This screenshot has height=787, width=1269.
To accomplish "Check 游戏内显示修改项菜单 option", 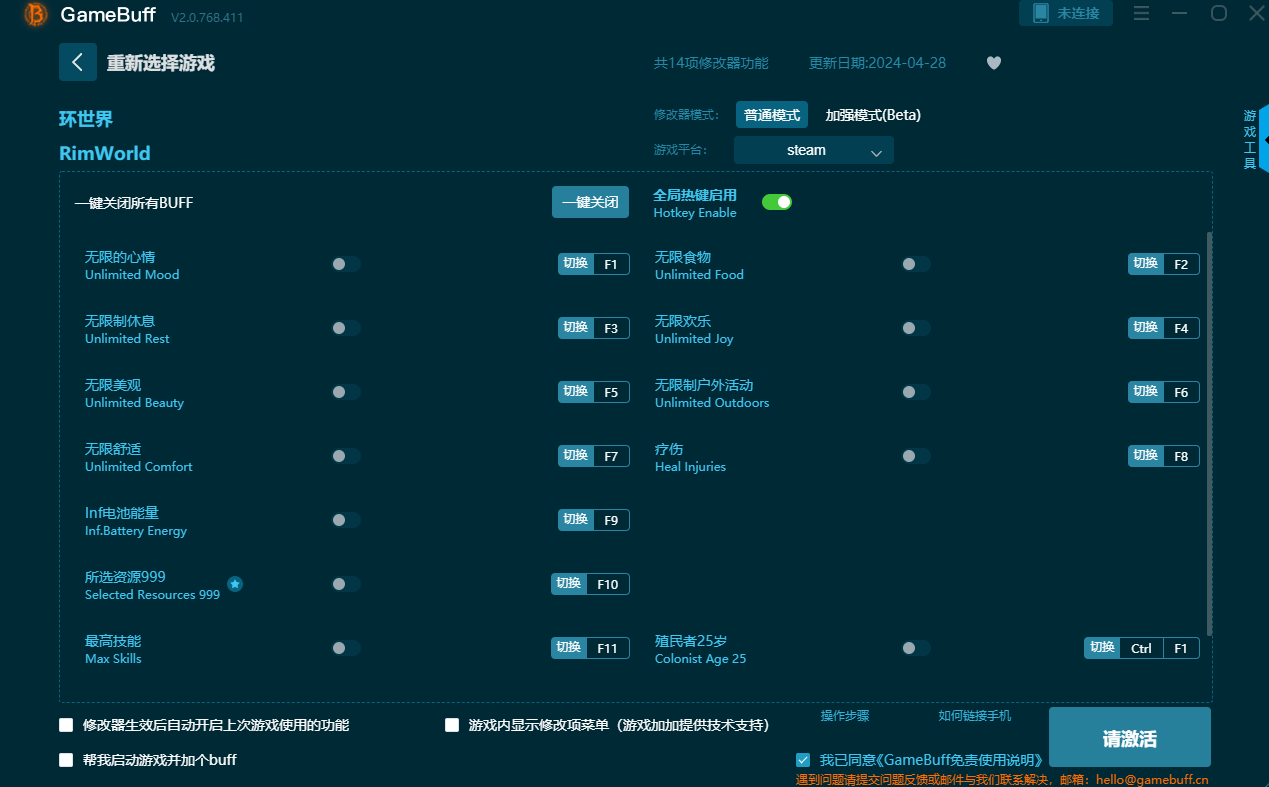I will 451,725.
